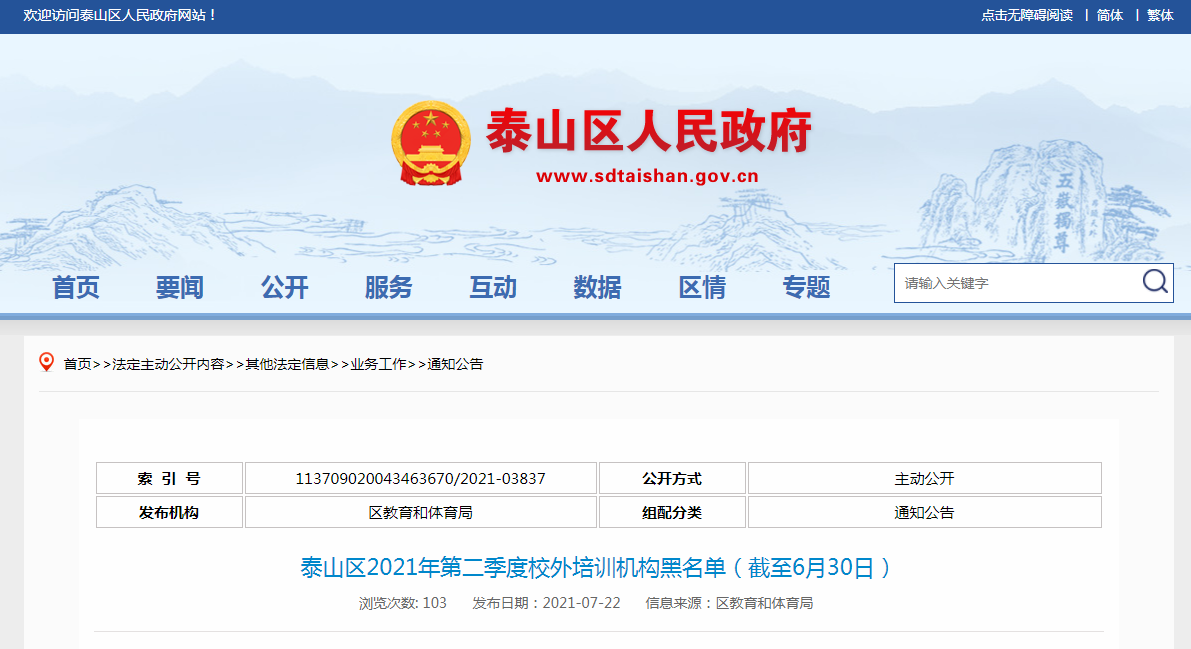Screen dimensions: 1191x649
Task: Enable 点击无障碍阅读 accessibility mode
Action: pos(1026,15)
